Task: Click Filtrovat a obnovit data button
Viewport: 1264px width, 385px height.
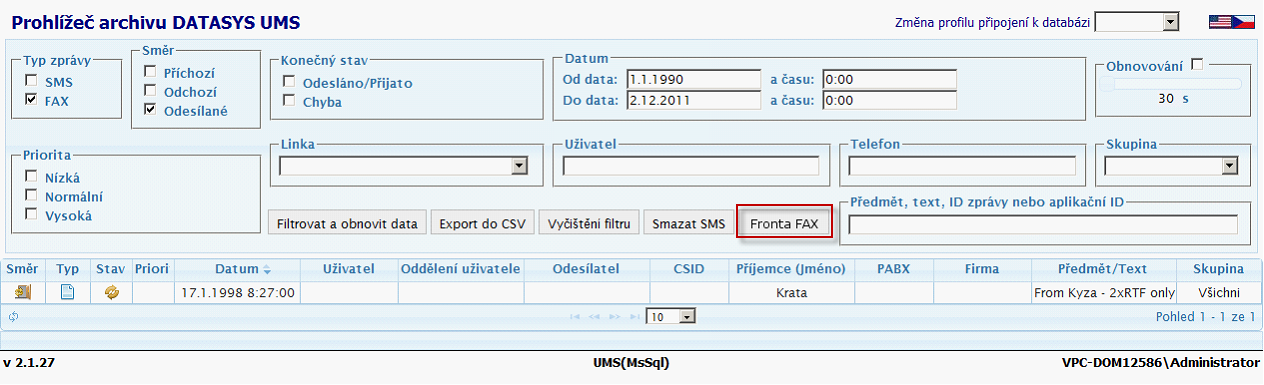Action: pos(348,223)
